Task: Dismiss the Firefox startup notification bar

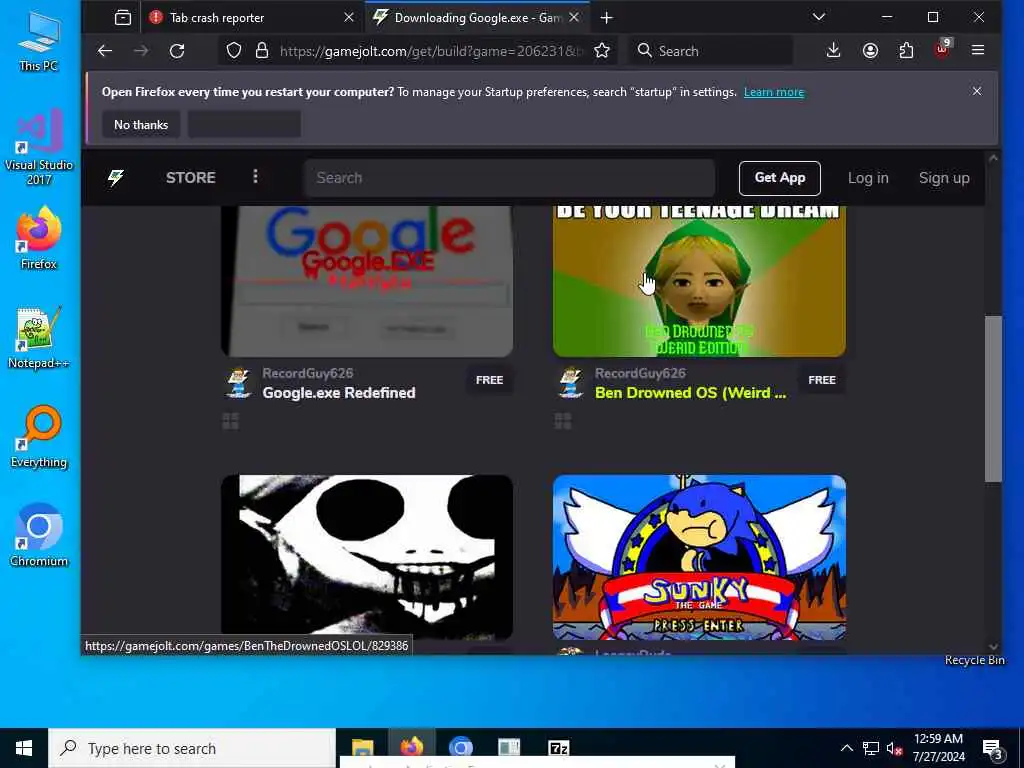Action: tap(976, 91)
